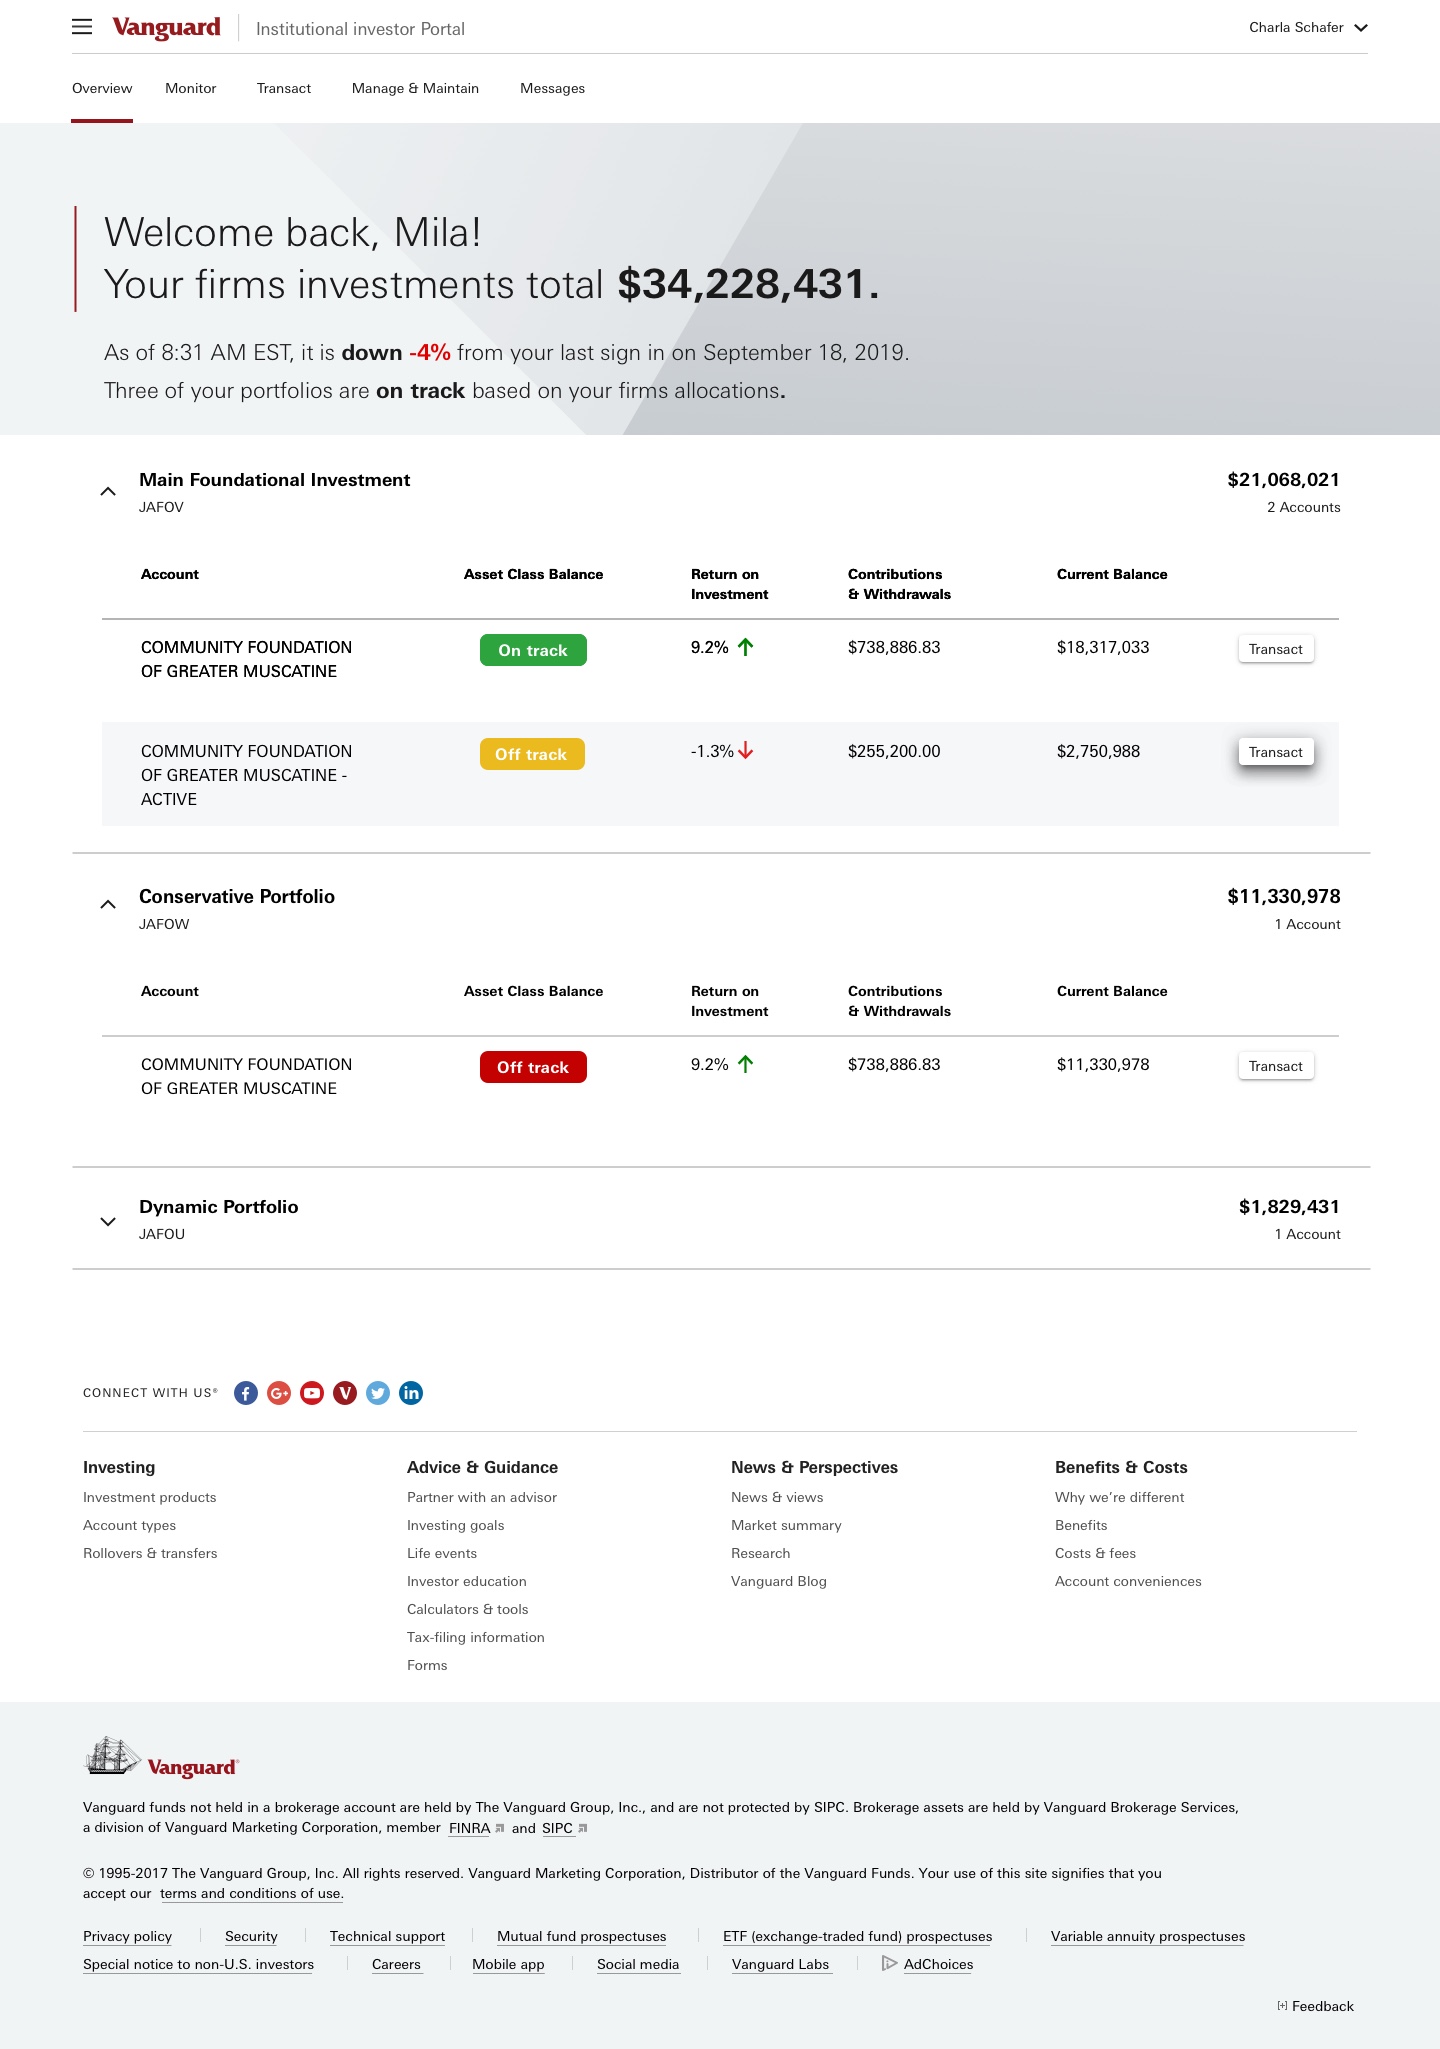This screenshot has width=1440, height=2049.
Task: Click Transact button for $11,330,978 account
Action: pos(1276,1066)
